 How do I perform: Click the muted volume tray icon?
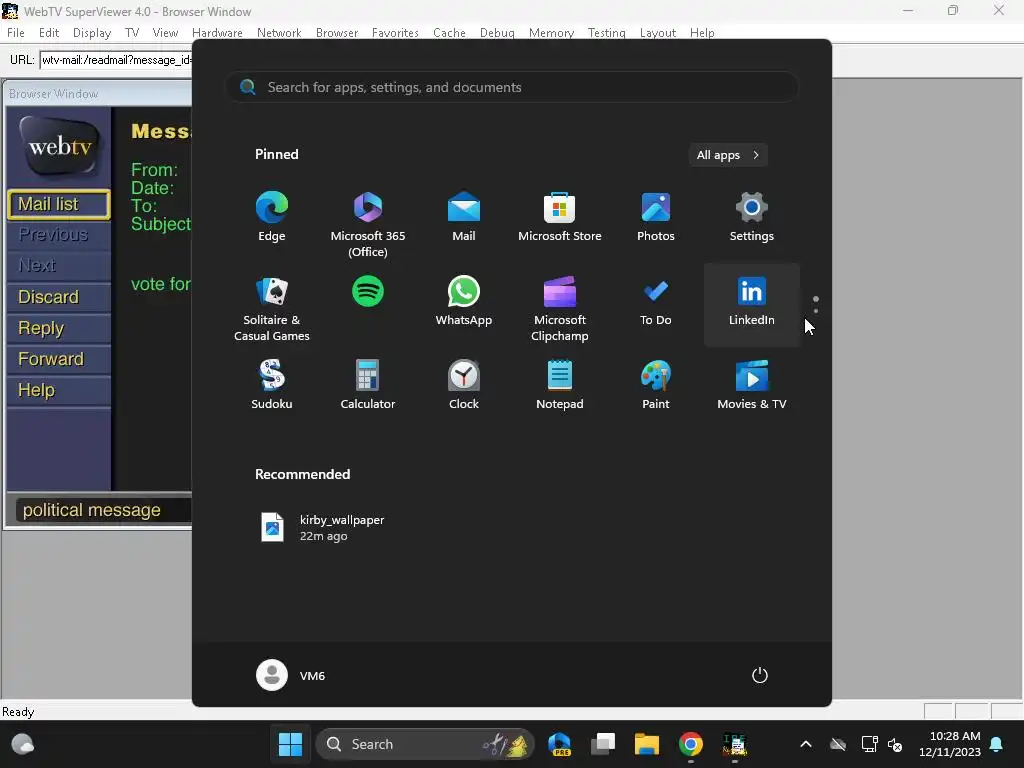click(x=895, y=744)
